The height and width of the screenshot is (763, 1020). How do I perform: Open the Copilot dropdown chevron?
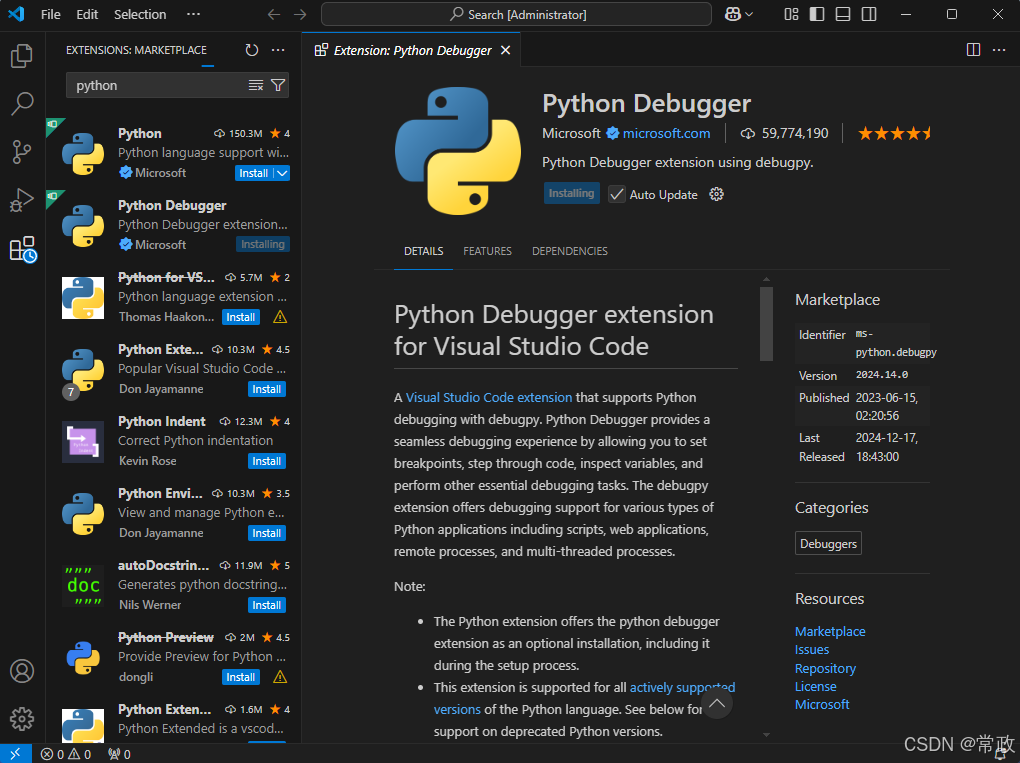click(x=749, y=14)
